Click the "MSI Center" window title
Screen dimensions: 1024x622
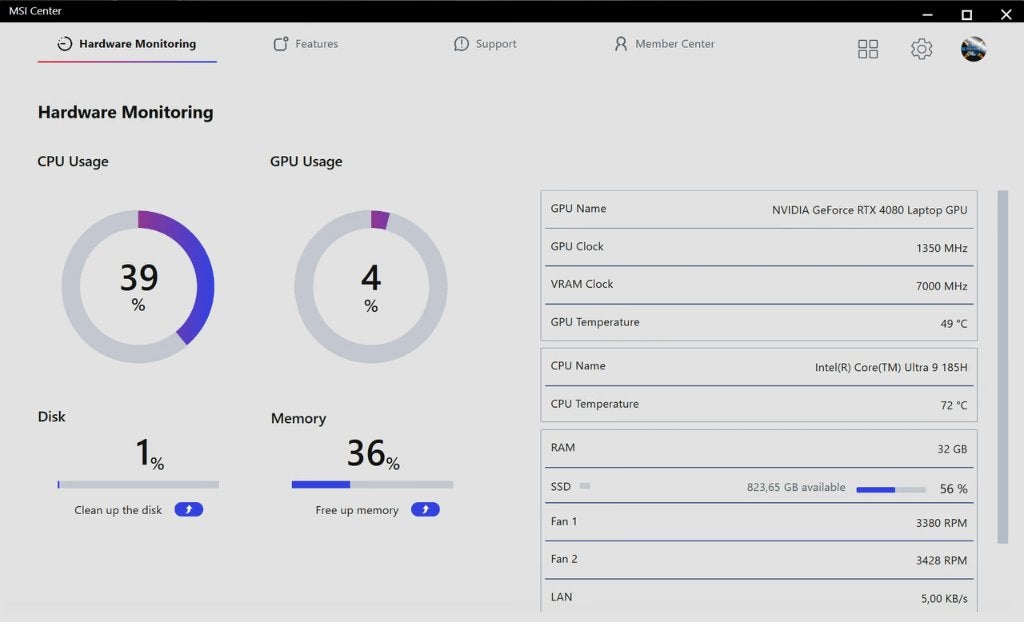35,11
